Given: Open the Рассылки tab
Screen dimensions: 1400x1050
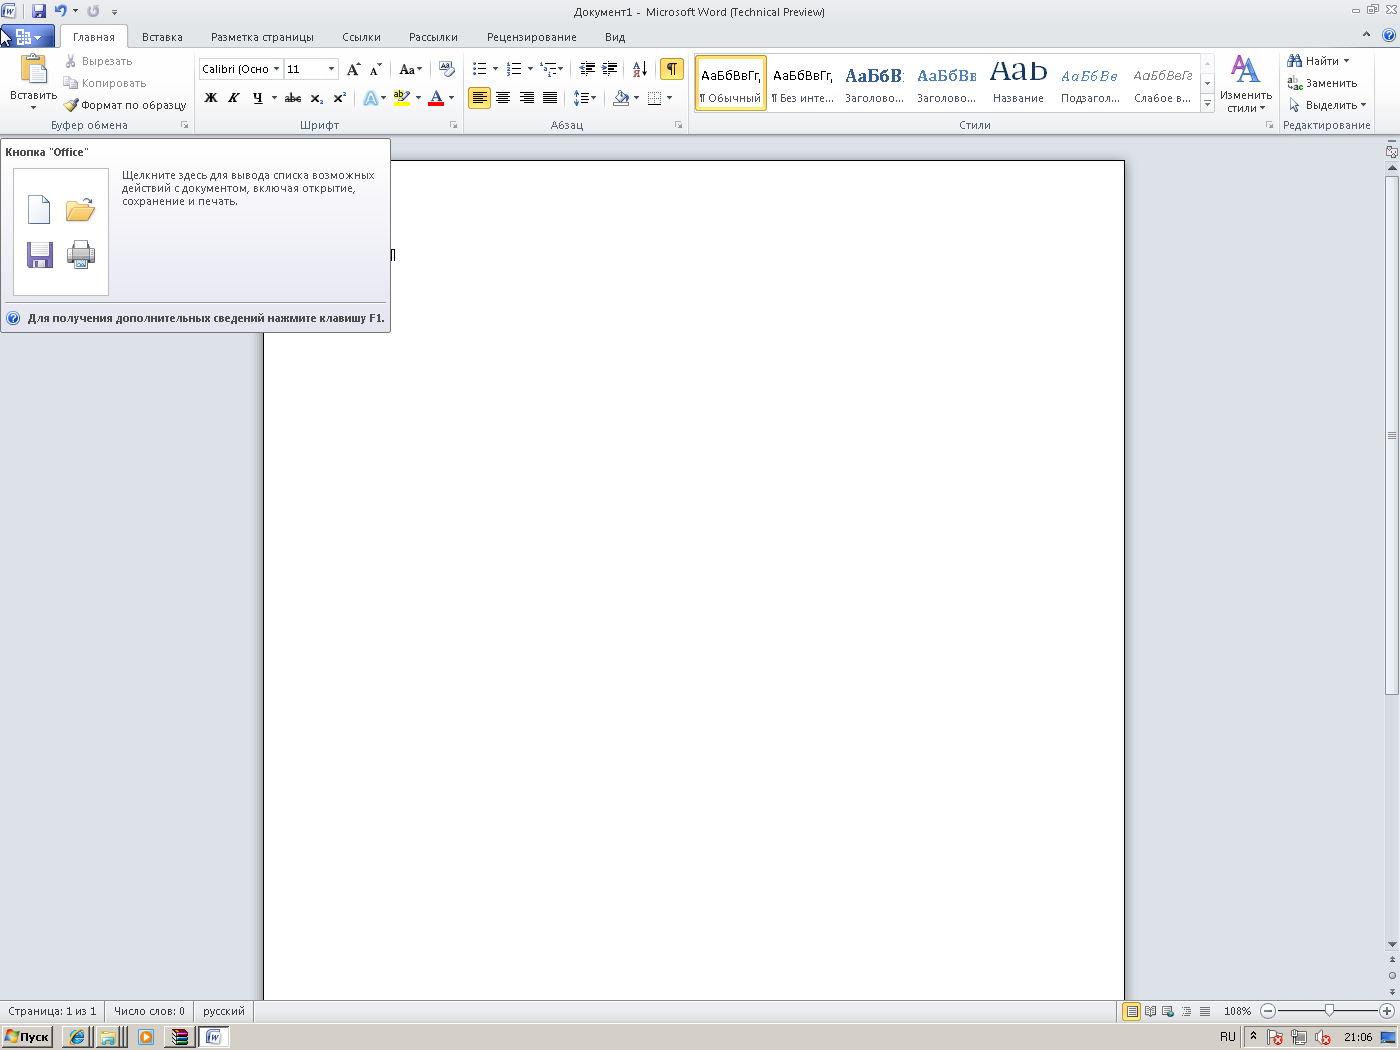Looking at the screenshot, I should click(433, 37).
